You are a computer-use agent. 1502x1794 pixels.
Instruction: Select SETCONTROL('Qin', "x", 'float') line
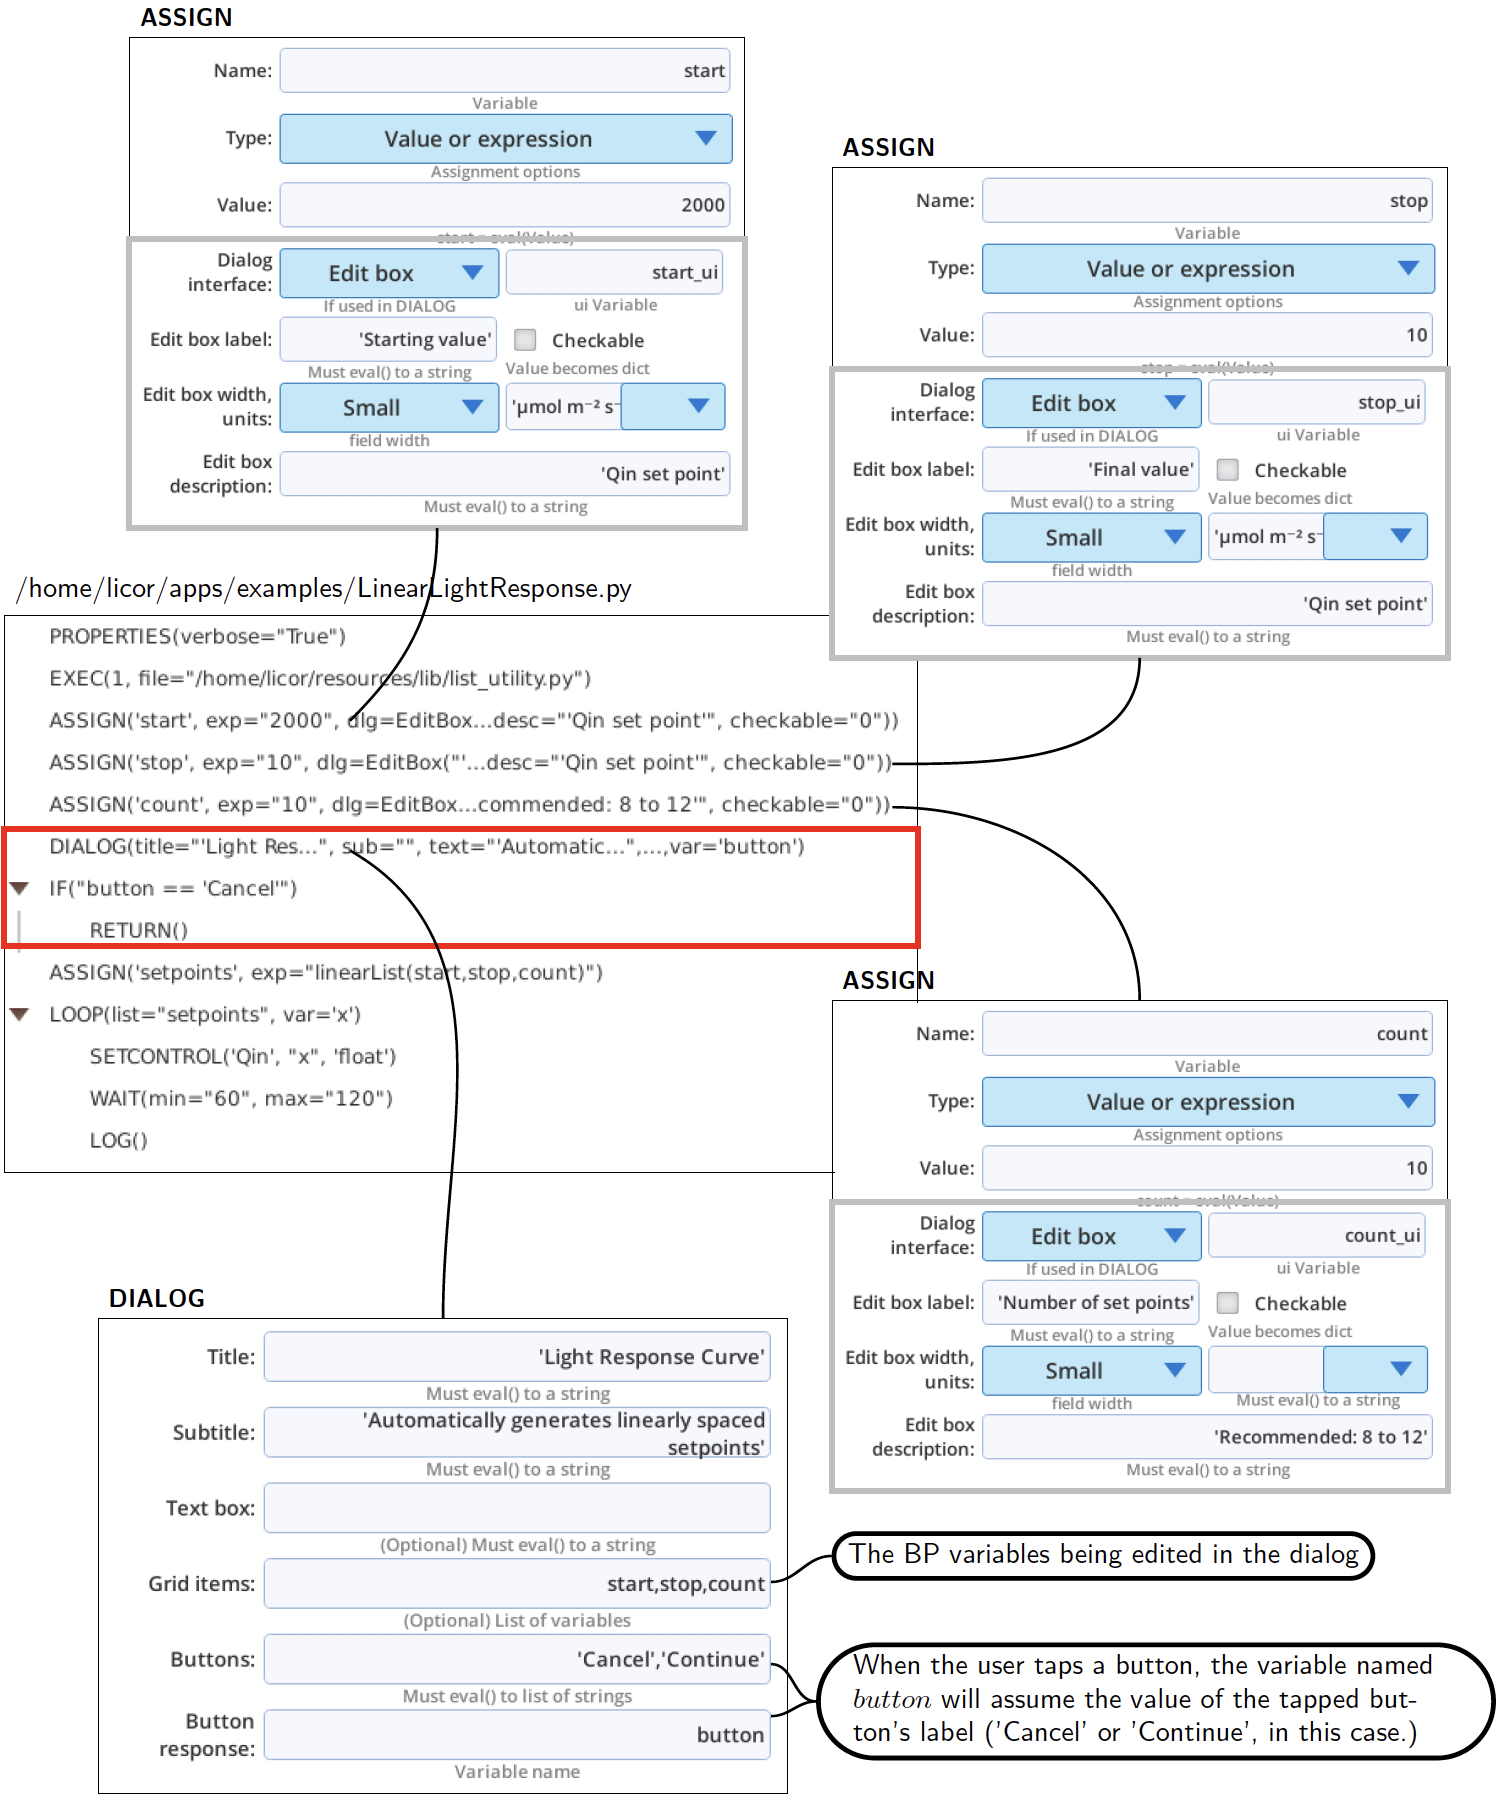point(243,1057)
